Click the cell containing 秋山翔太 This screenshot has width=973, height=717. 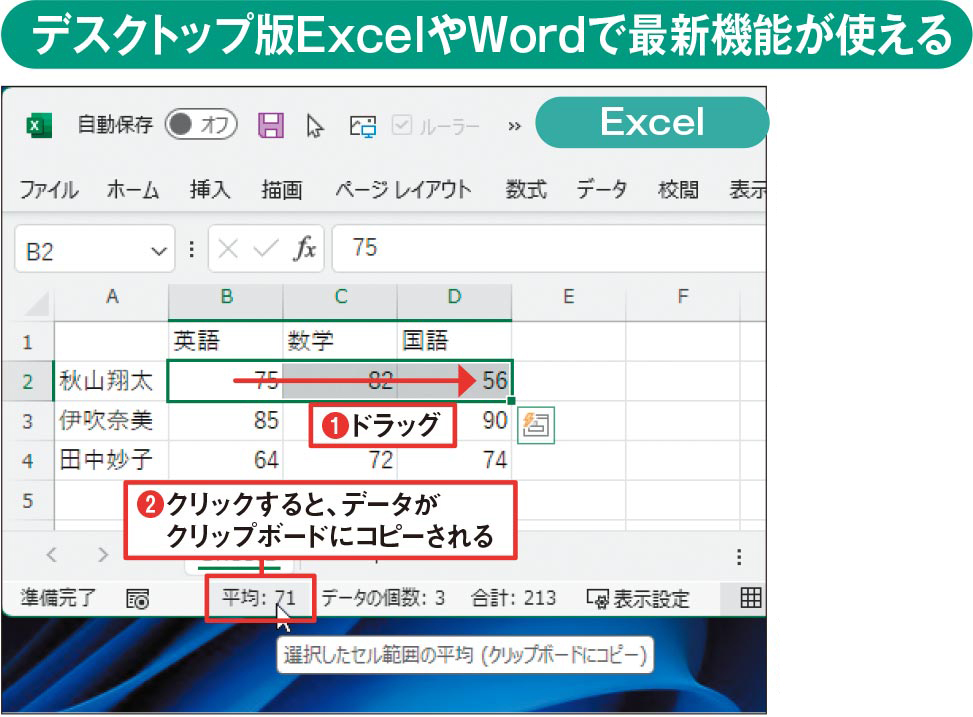coord(112,381)
